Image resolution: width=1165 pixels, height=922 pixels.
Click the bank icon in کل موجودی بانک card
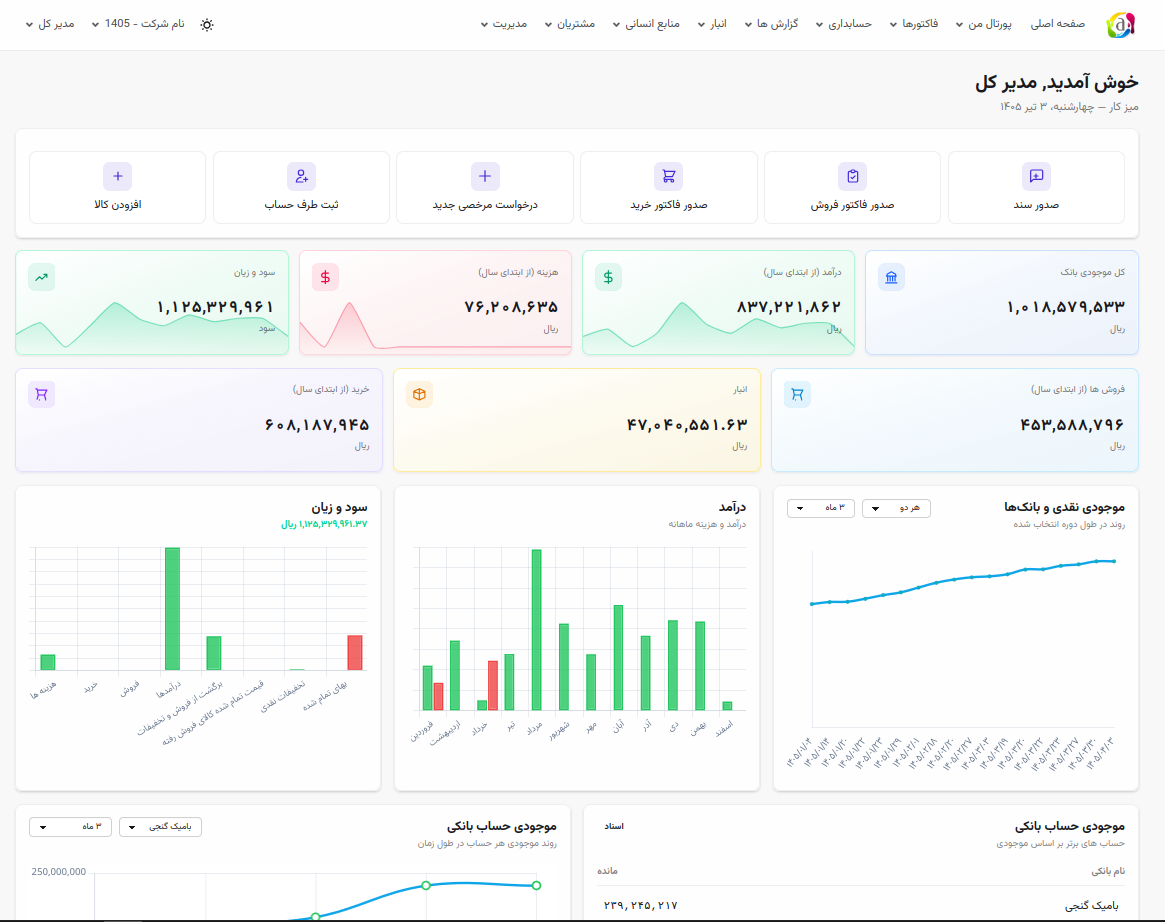(x=891, y=277)
